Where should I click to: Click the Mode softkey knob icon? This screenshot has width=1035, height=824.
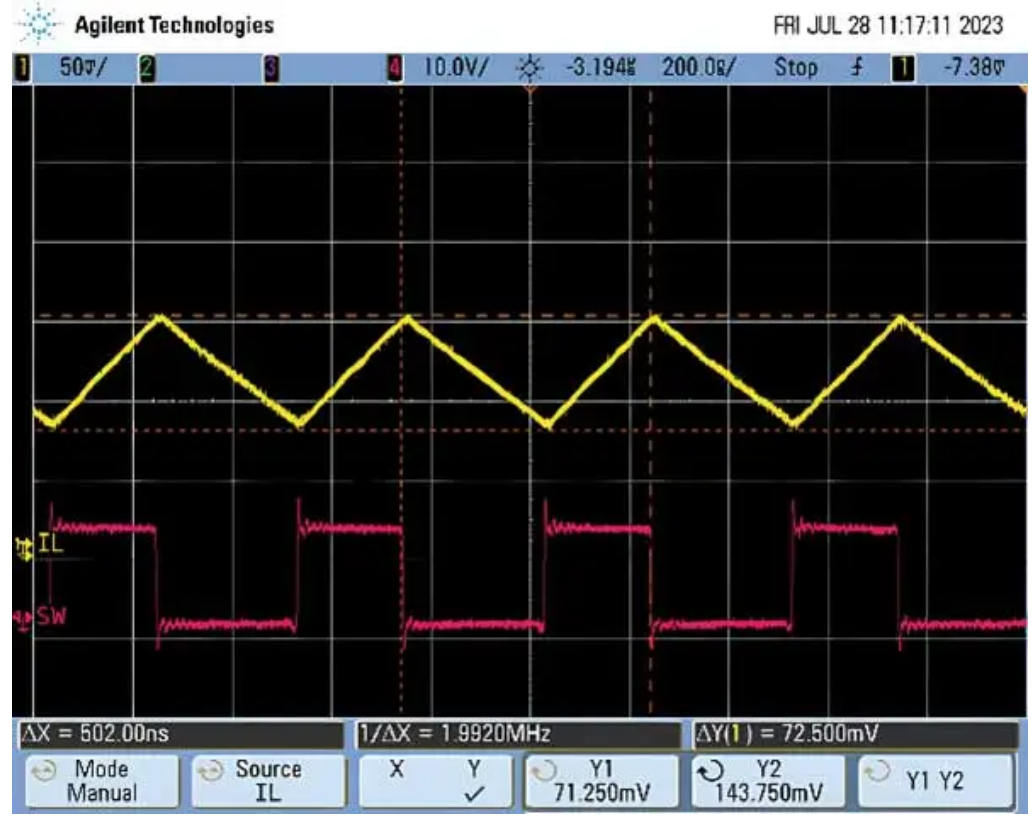pos(44,771)
